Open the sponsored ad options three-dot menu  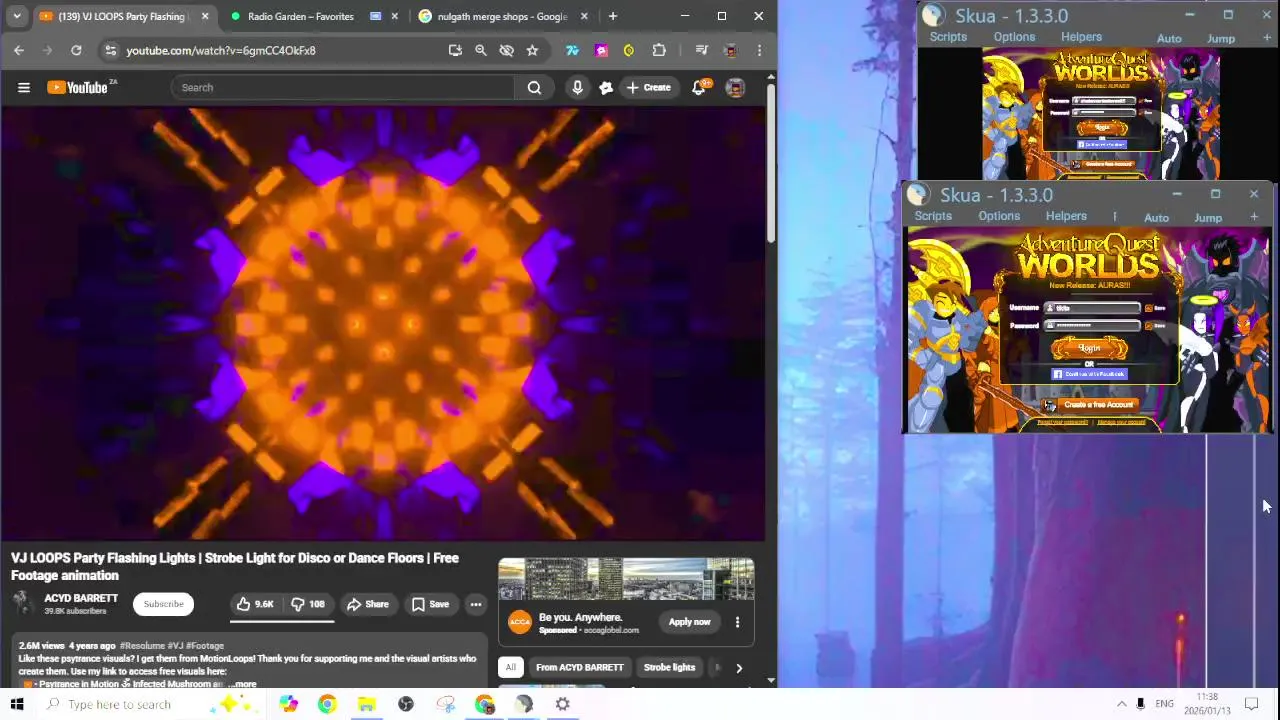(x=737, y=622)
